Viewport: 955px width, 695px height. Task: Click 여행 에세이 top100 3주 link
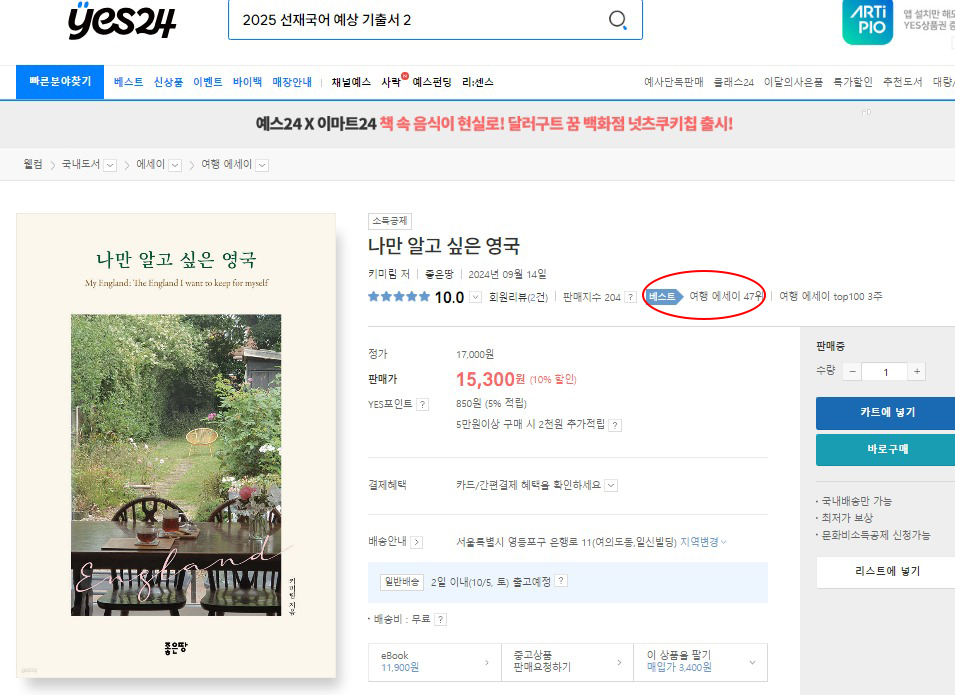[831, 297]
